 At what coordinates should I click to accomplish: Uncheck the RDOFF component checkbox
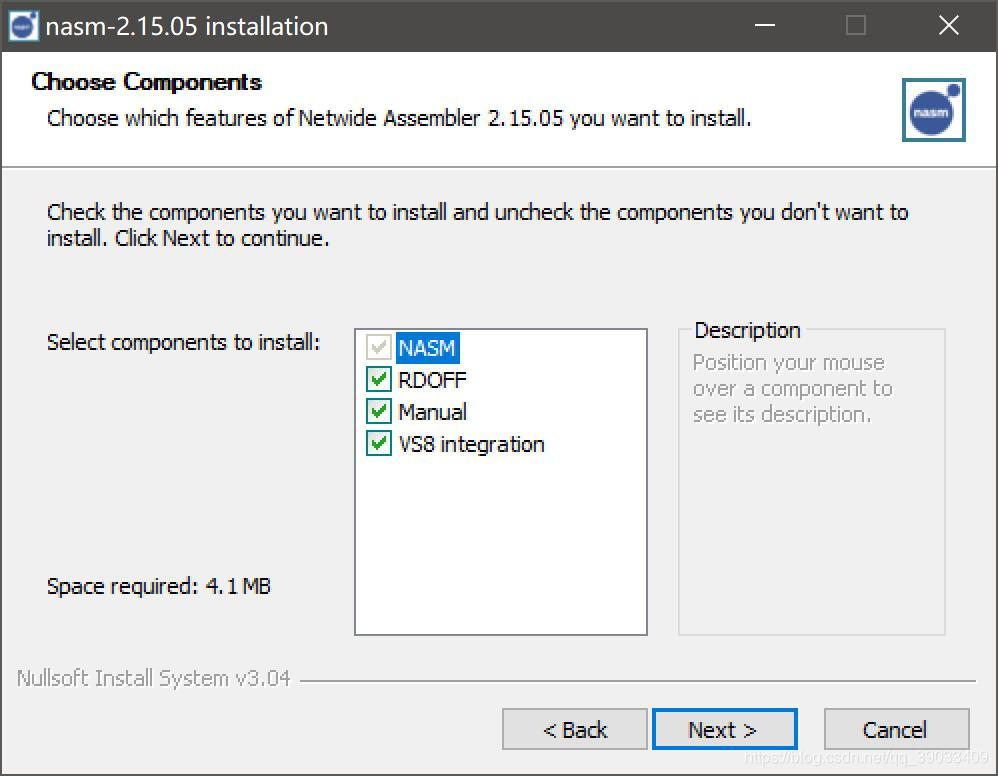click(378, 379)
